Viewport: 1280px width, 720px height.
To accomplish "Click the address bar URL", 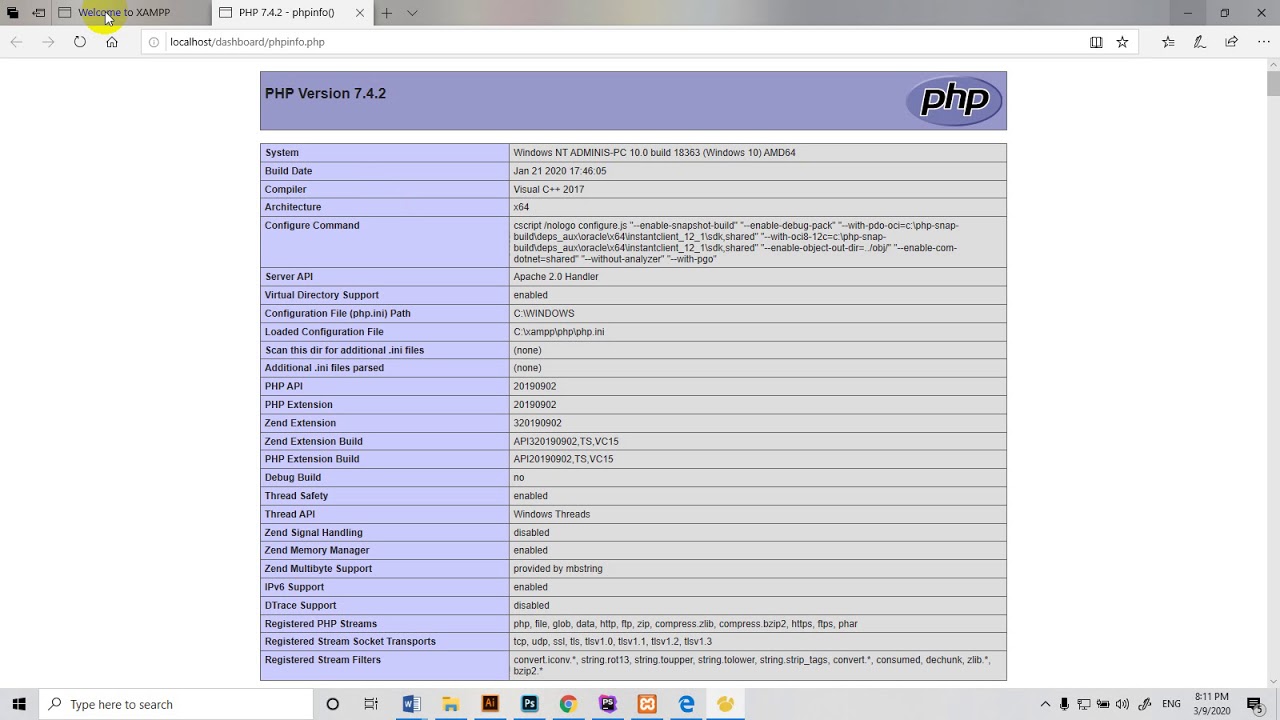I will click(x=247, y=42).
